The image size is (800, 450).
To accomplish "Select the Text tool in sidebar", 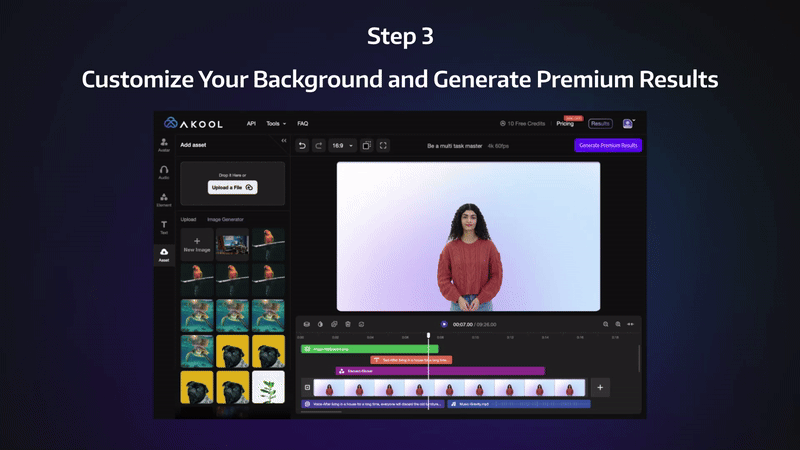I will (164, 228).
